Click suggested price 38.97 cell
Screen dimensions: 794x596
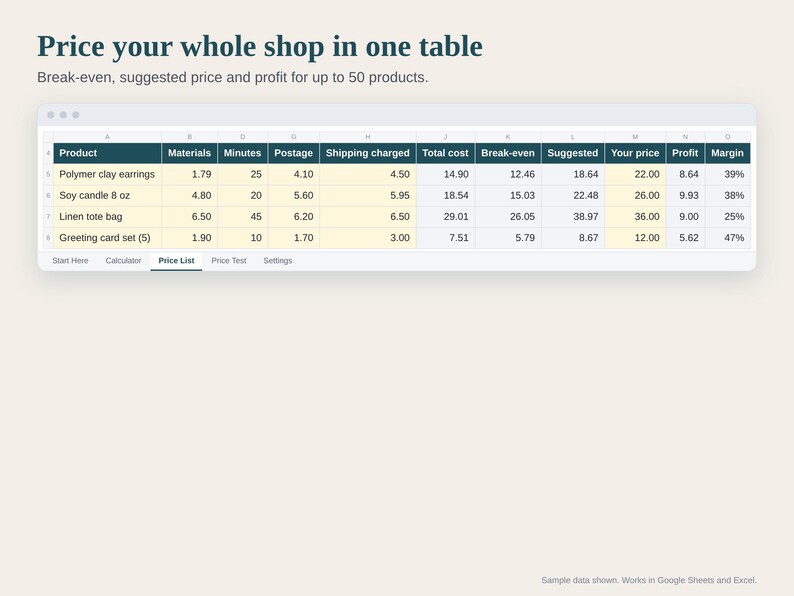click(573, 217)
